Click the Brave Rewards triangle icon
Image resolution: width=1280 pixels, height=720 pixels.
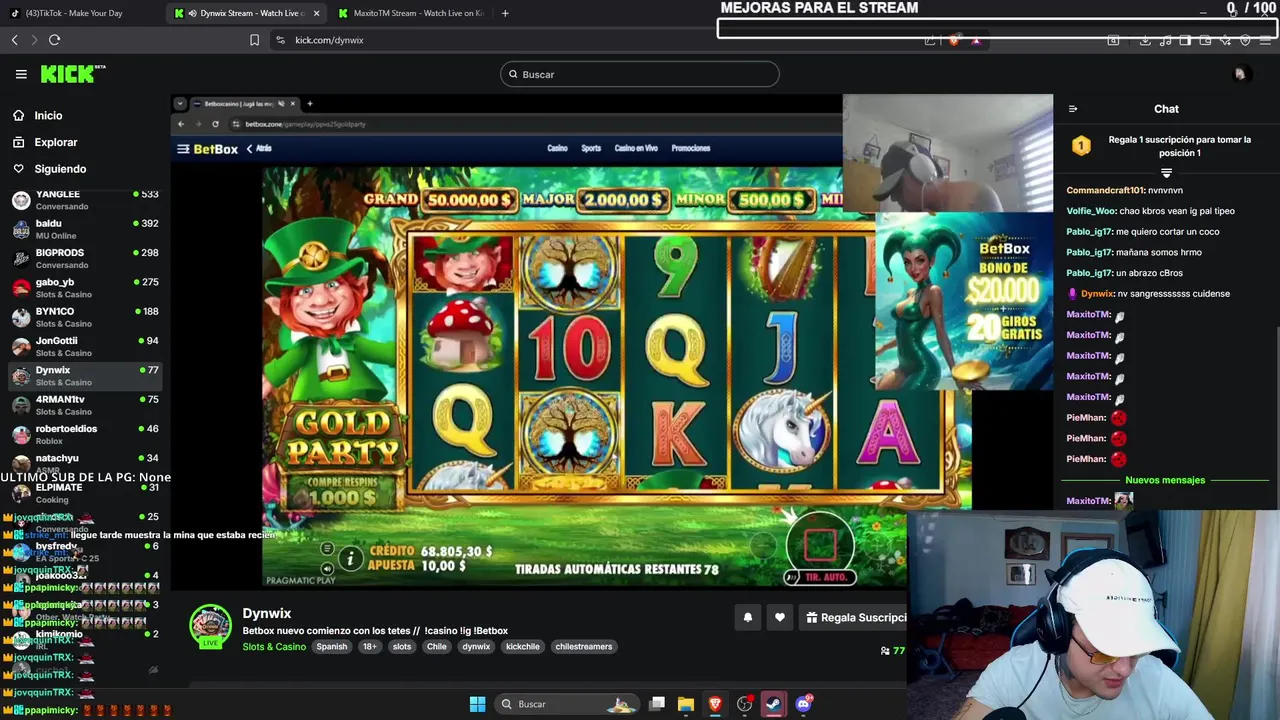tap(976, 40)
